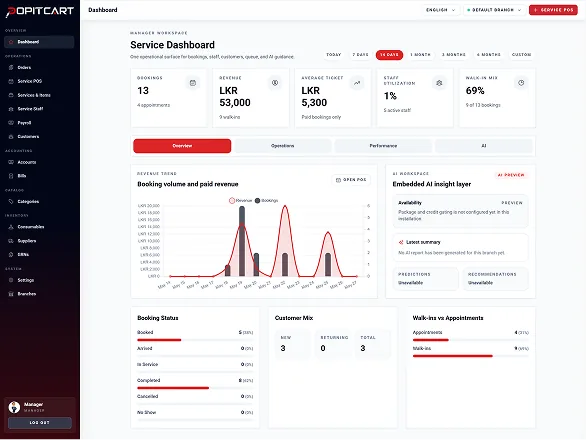Click the Latest summary sparkle icon
Image resolution: width=586 pixels, height=440 pixels.
pos(401,242)
